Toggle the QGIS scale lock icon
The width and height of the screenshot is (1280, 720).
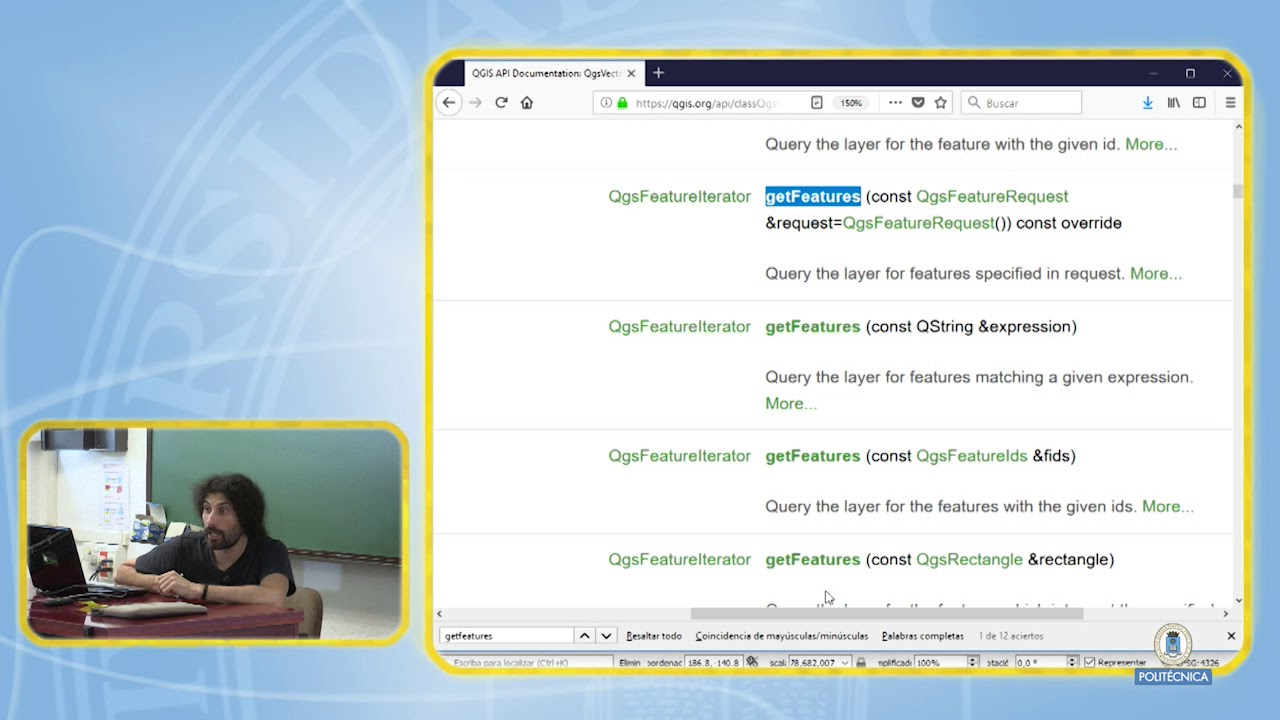tap(861, 662)
